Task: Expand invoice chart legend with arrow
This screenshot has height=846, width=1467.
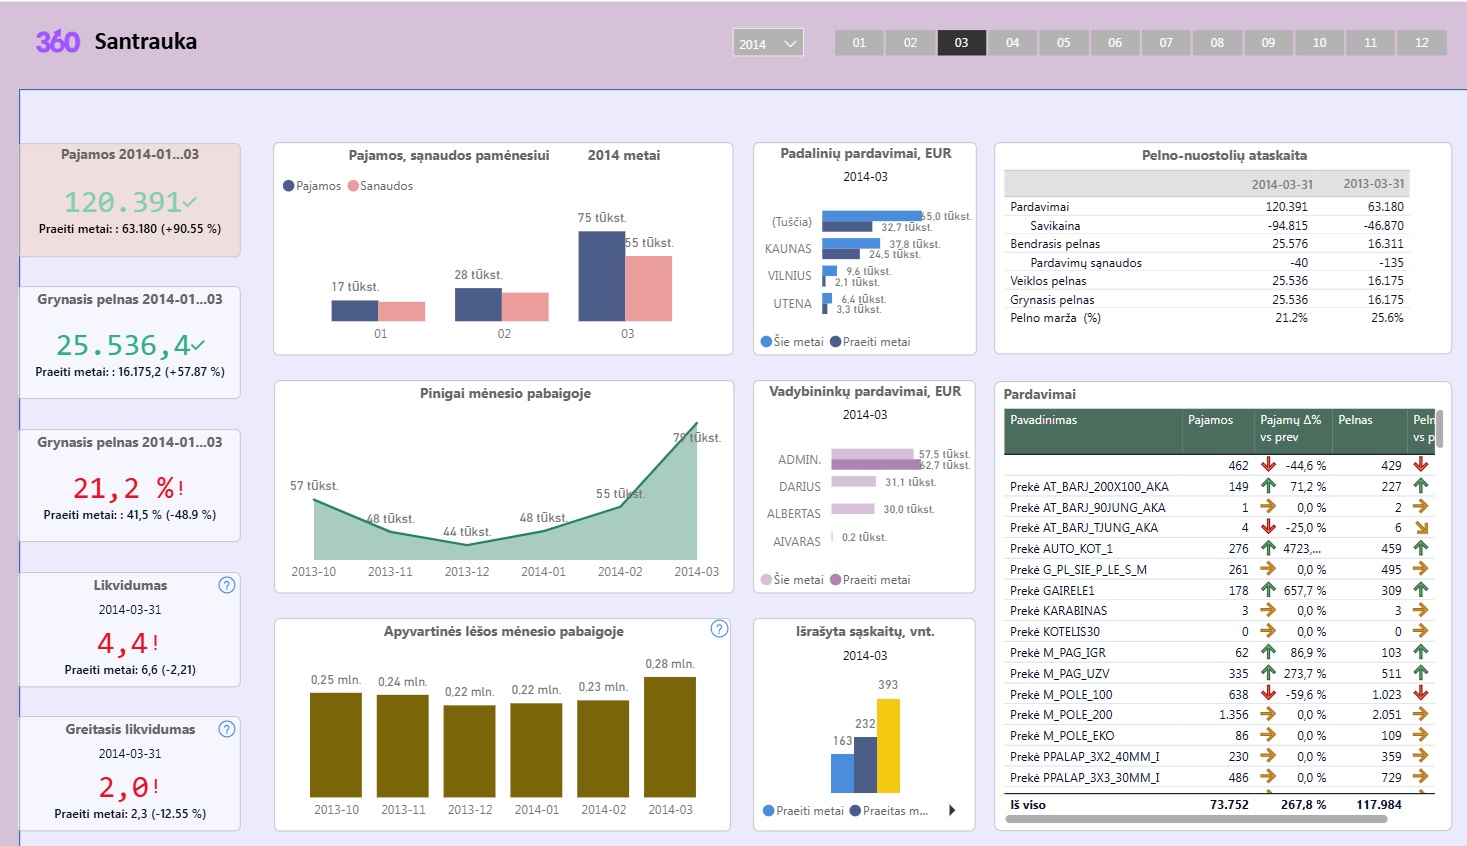Action: tap(951, 811)
